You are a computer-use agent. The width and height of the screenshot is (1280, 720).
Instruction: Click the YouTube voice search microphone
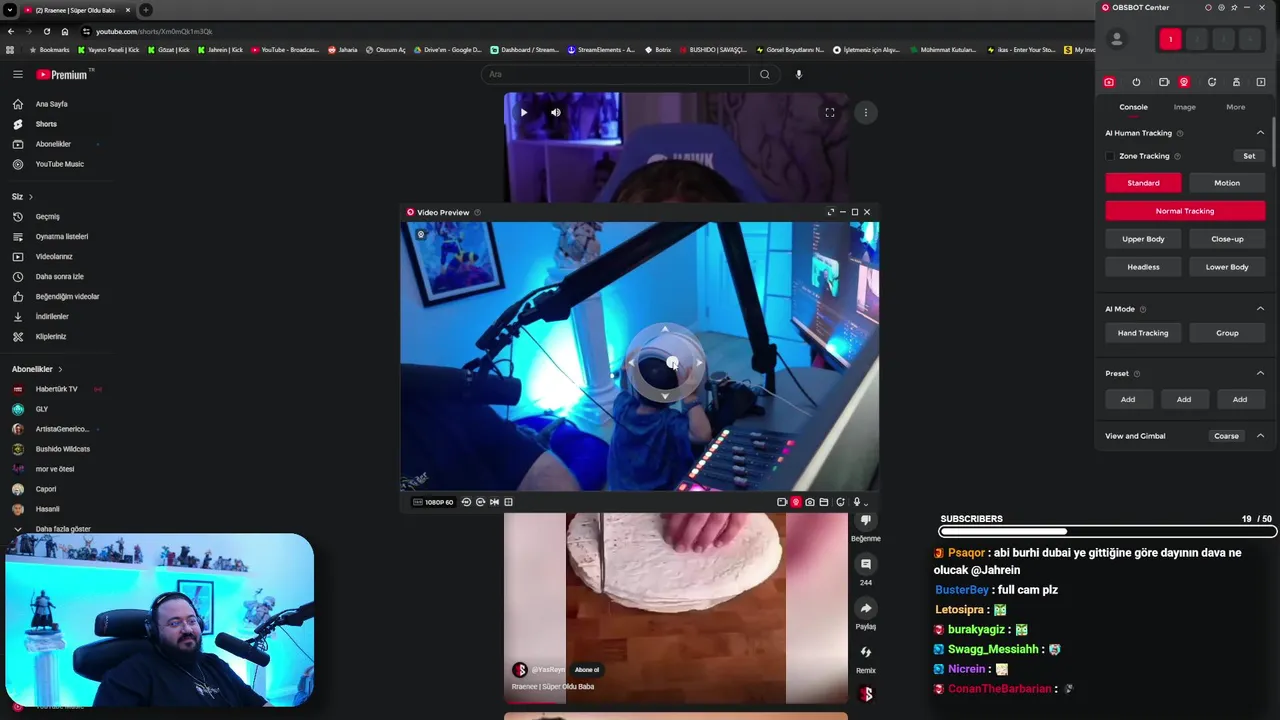tap(798, 74)
